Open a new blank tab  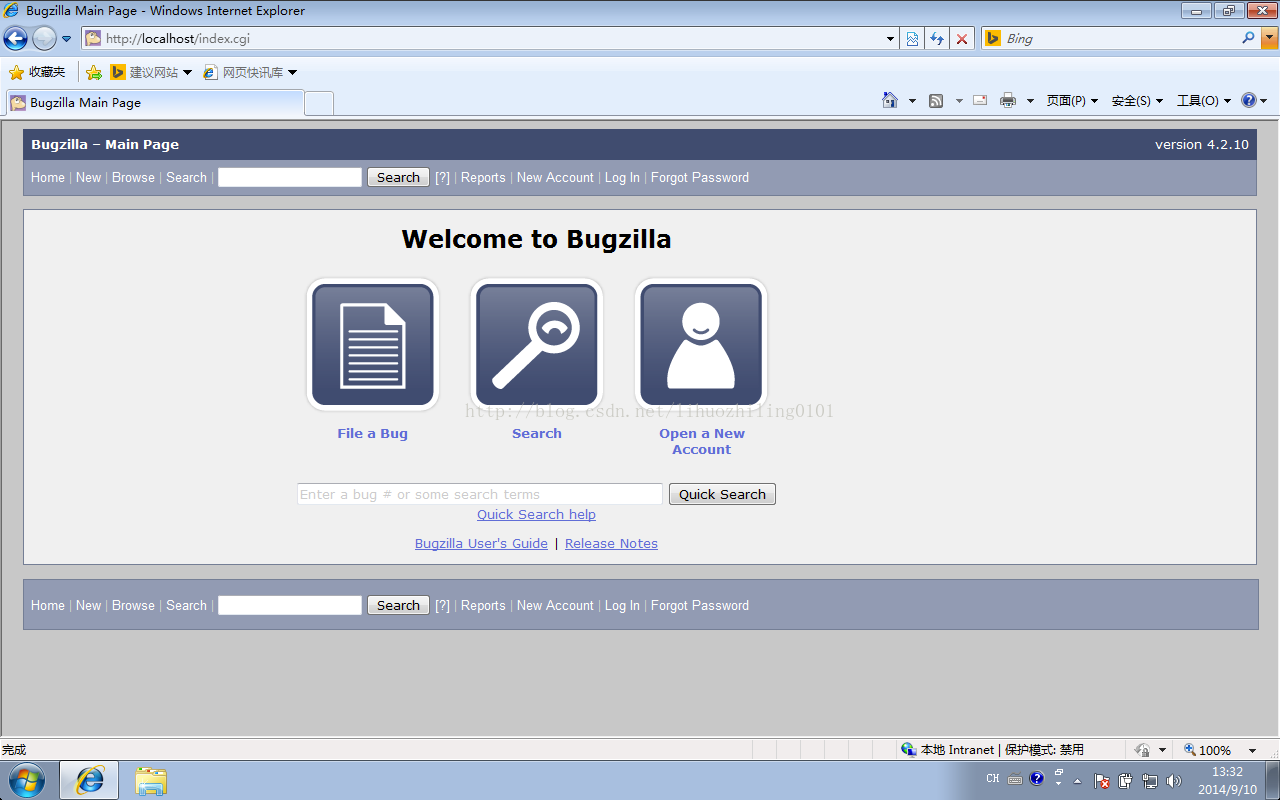pos(319,103)
